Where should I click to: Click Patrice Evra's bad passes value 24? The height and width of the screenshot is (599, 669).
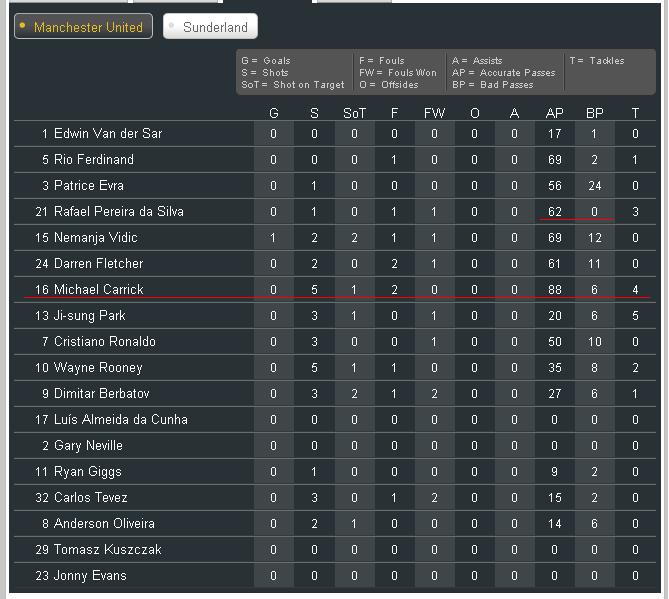tap(595, 186)
